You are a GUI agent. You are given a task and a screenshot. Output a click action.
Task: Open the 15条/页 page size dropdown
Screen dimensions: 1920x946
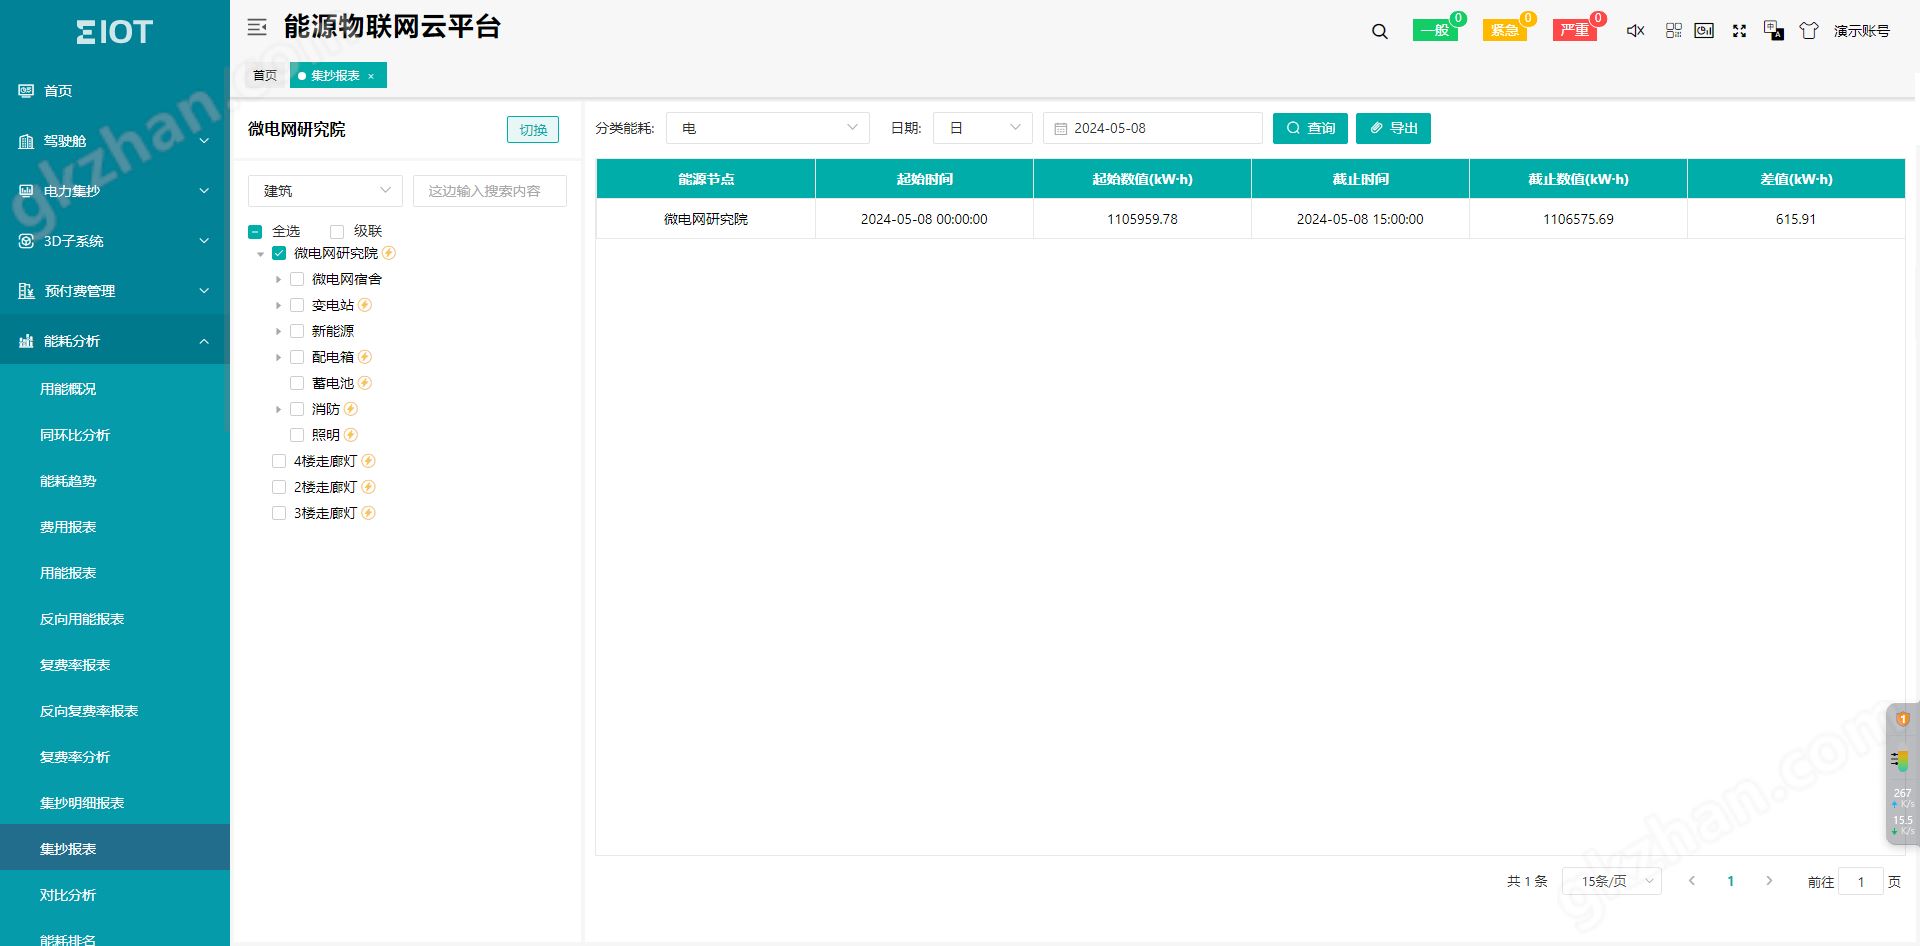coord(1611,881)
